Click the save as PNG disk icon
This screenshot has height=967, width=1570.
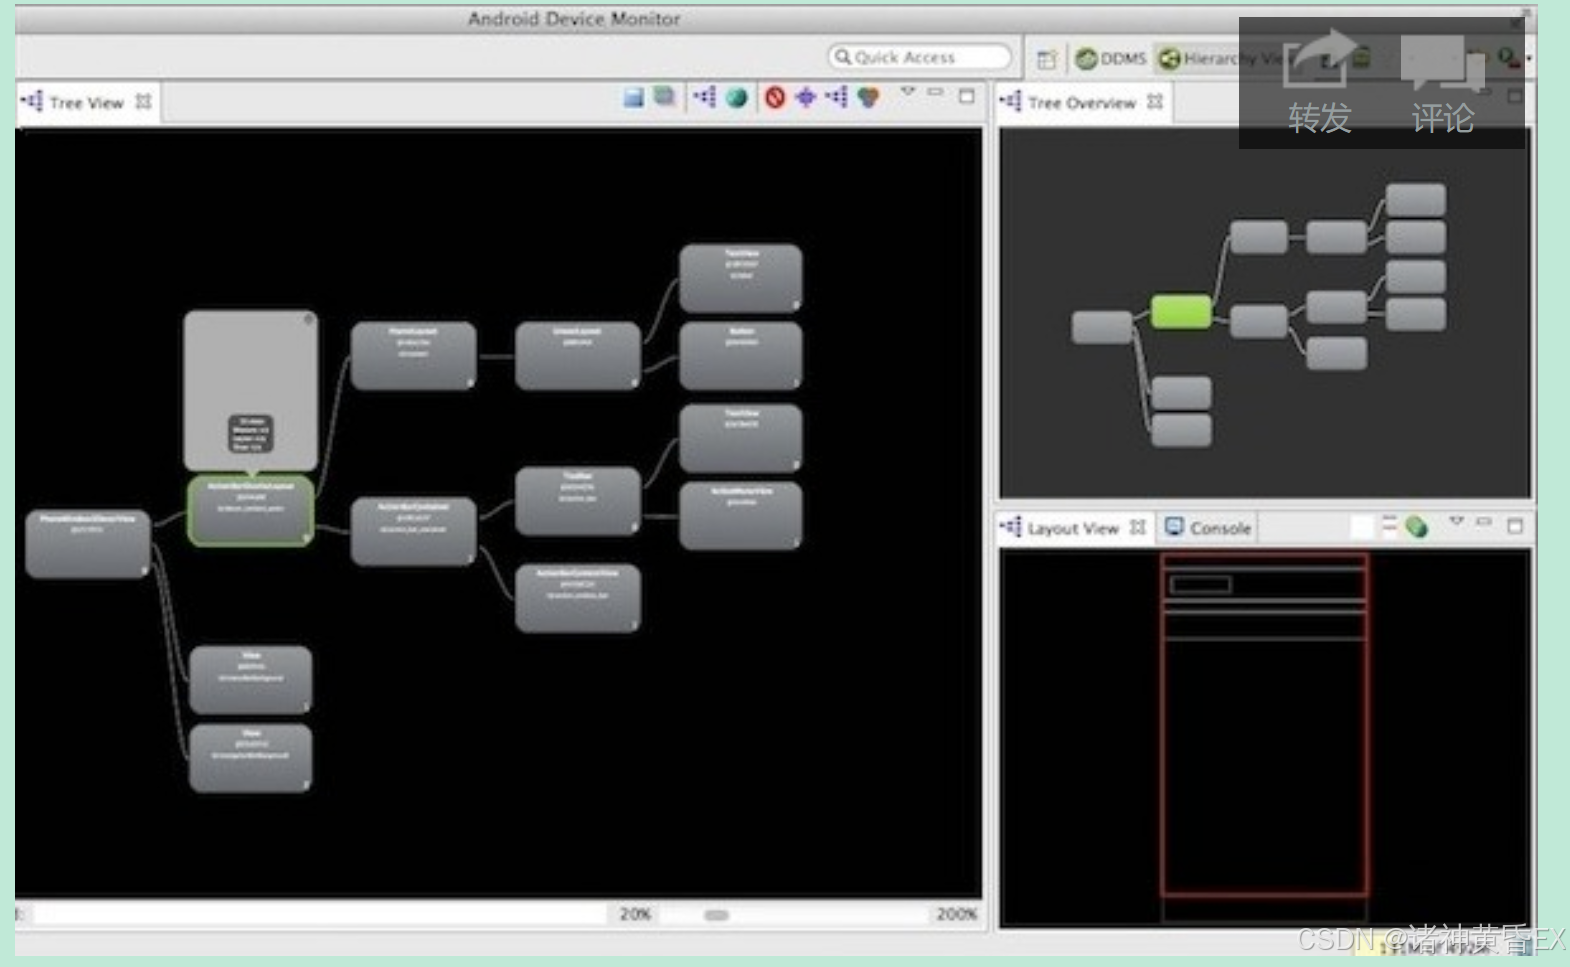[633, 97]
